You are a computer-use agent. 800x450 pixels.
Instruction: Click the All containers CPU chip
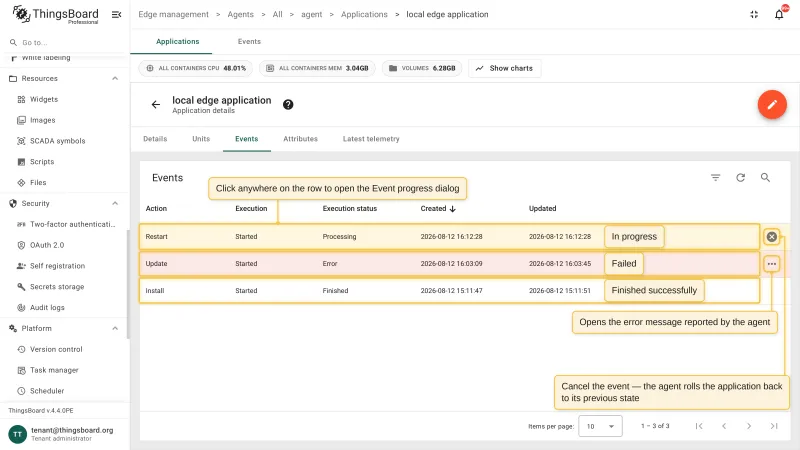pyautogui.click(x=195, y=68)
